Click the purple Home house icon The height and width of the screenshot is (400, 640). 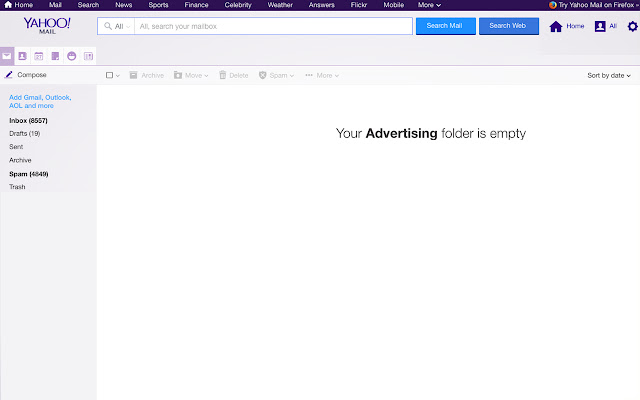pos(556,26)
